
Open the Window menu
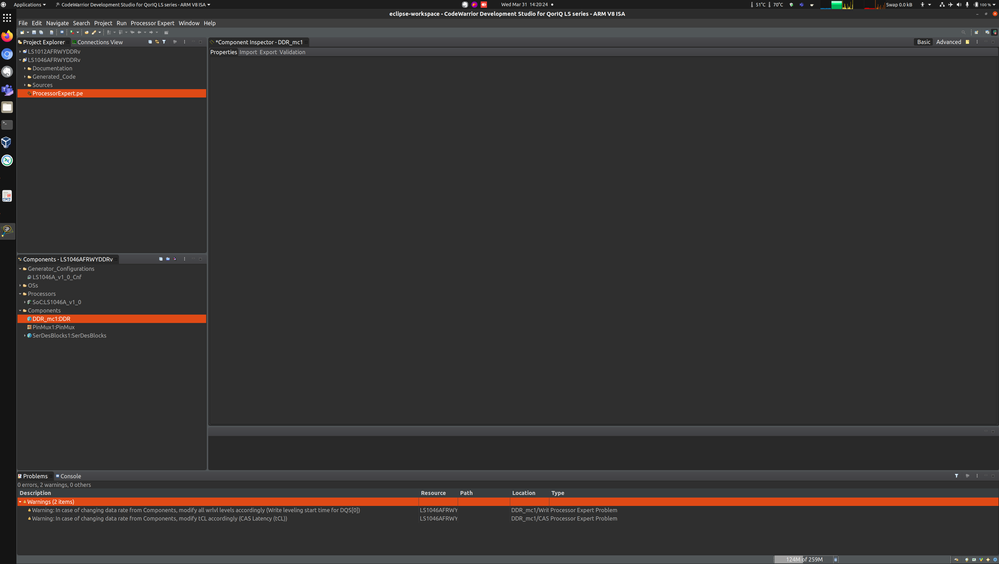point(189,23)
